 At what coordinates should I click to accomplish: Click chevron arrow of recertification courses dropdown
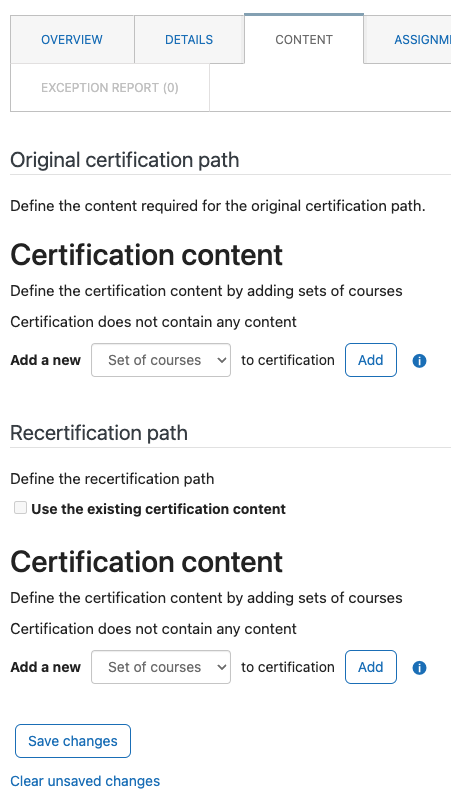(x=221, y=667)
